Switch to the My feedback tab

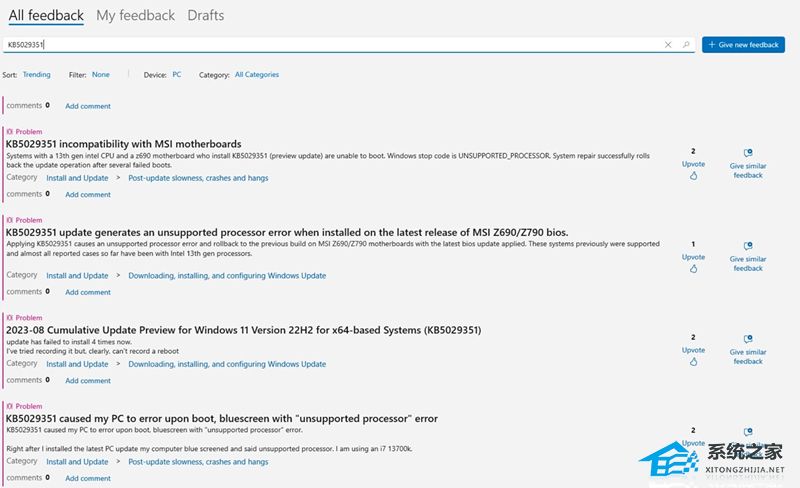pos(135,15)
